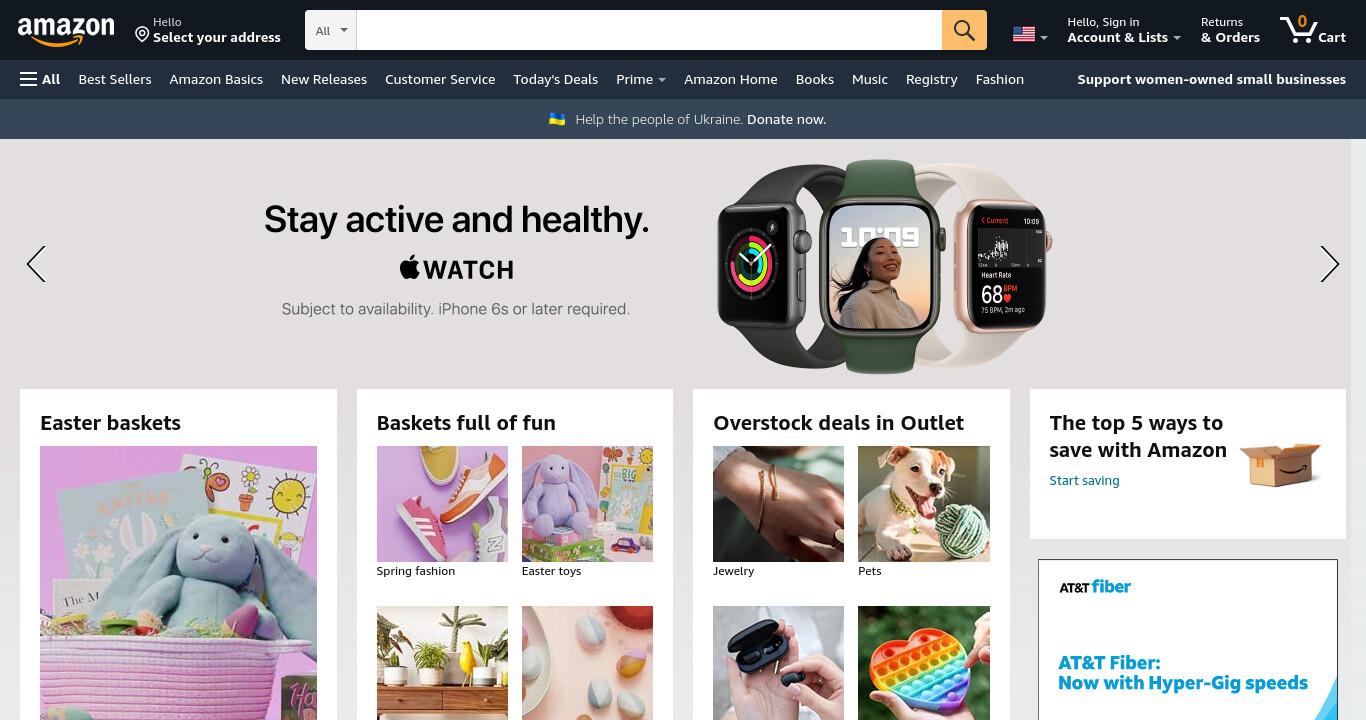
Task: Open the All hamburger menu
Action: (x=40, y=79)
